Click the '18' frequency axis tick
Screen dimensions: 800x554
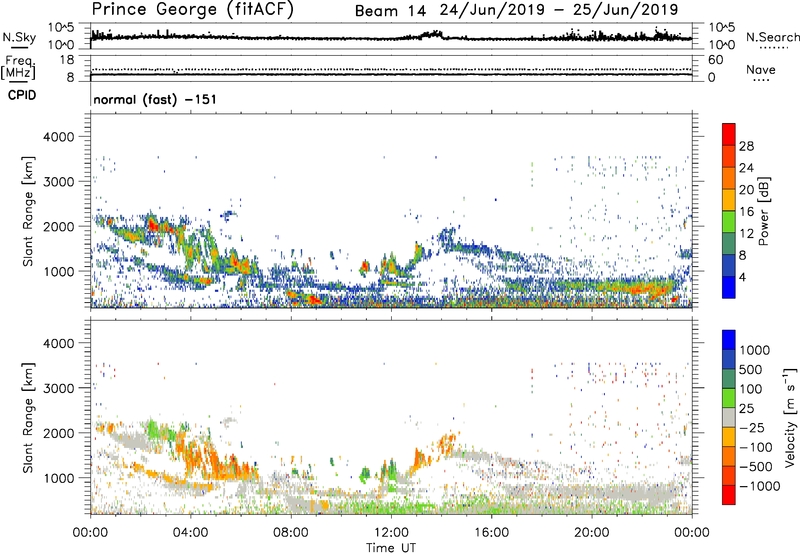pyautogui.click(x=66, y=60)
